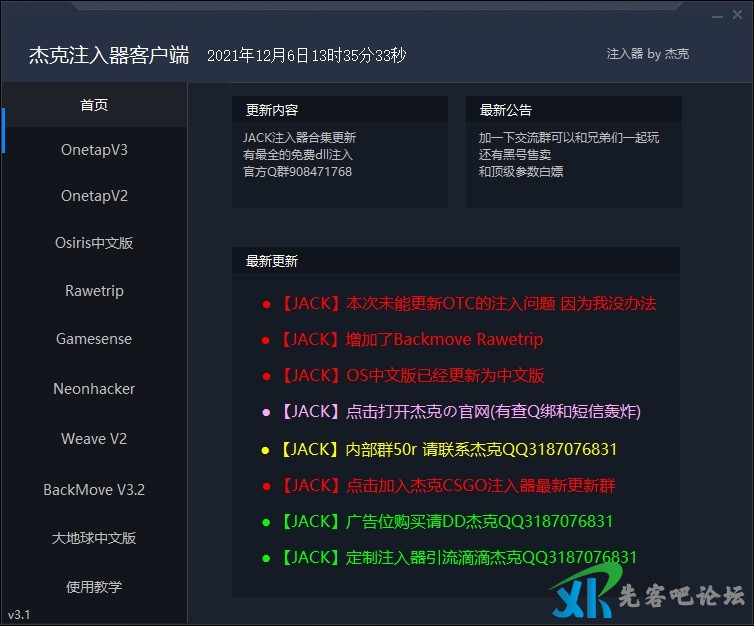
Task: Click the 点击打开杰克的官网 link
Action: tap(460, 412)
